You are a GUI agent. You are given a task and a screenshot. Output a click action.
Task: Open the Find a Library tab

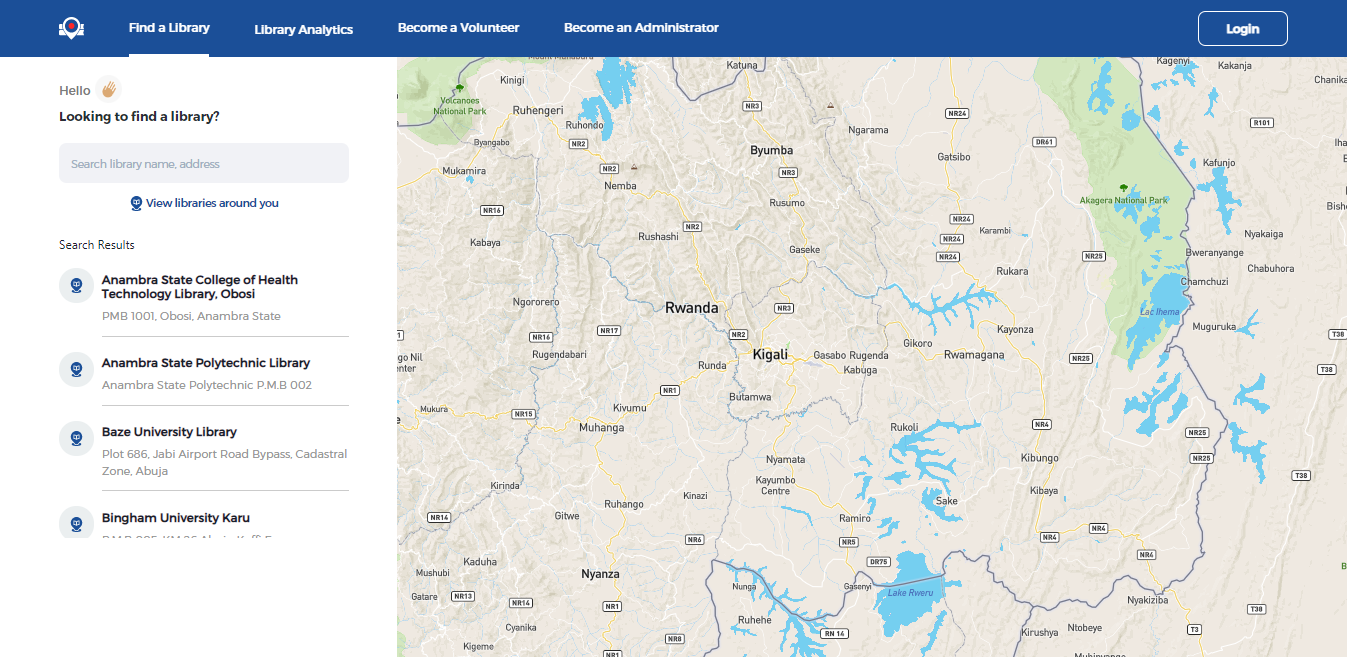click(169, 28)
